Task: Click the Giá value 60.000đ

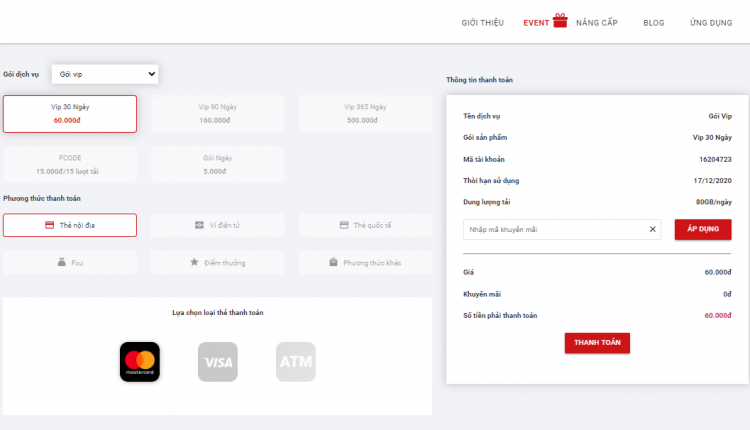Action: point(717,272)
